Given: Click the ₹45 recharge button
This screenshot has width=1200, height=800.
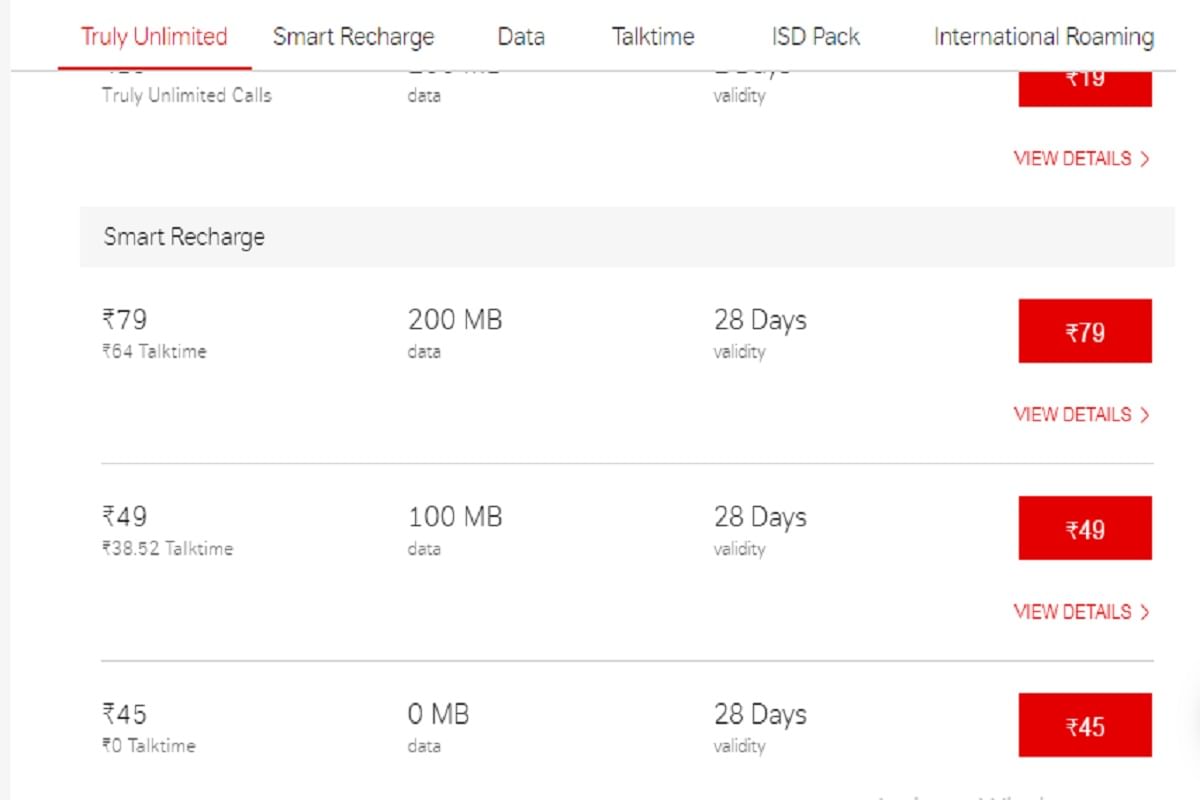Looking at the screenshot, I should (x=1085, y=725).
